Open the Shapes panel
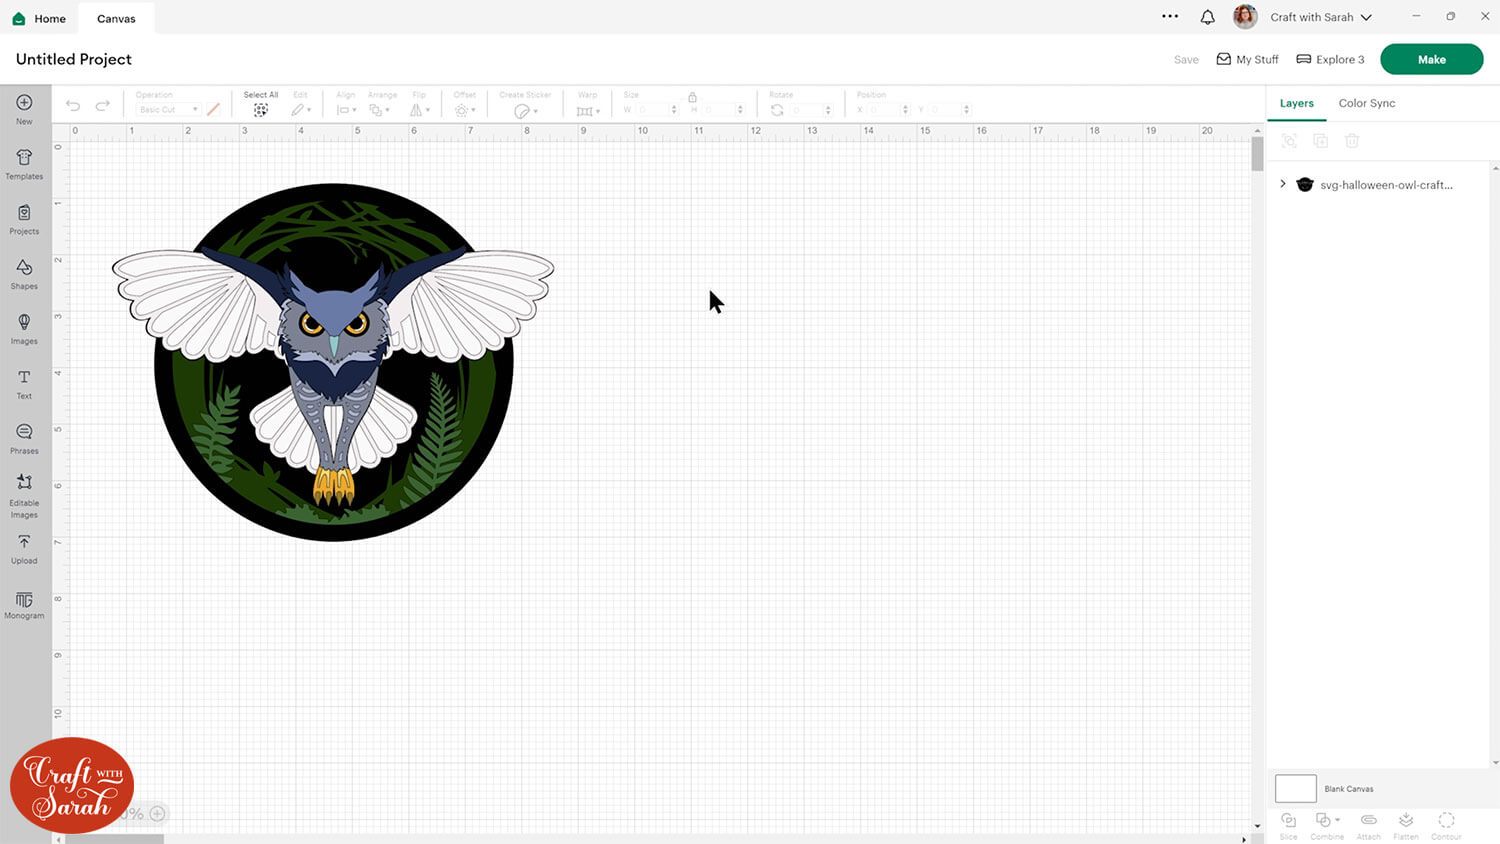The image size is (1500, 844). 24,273
